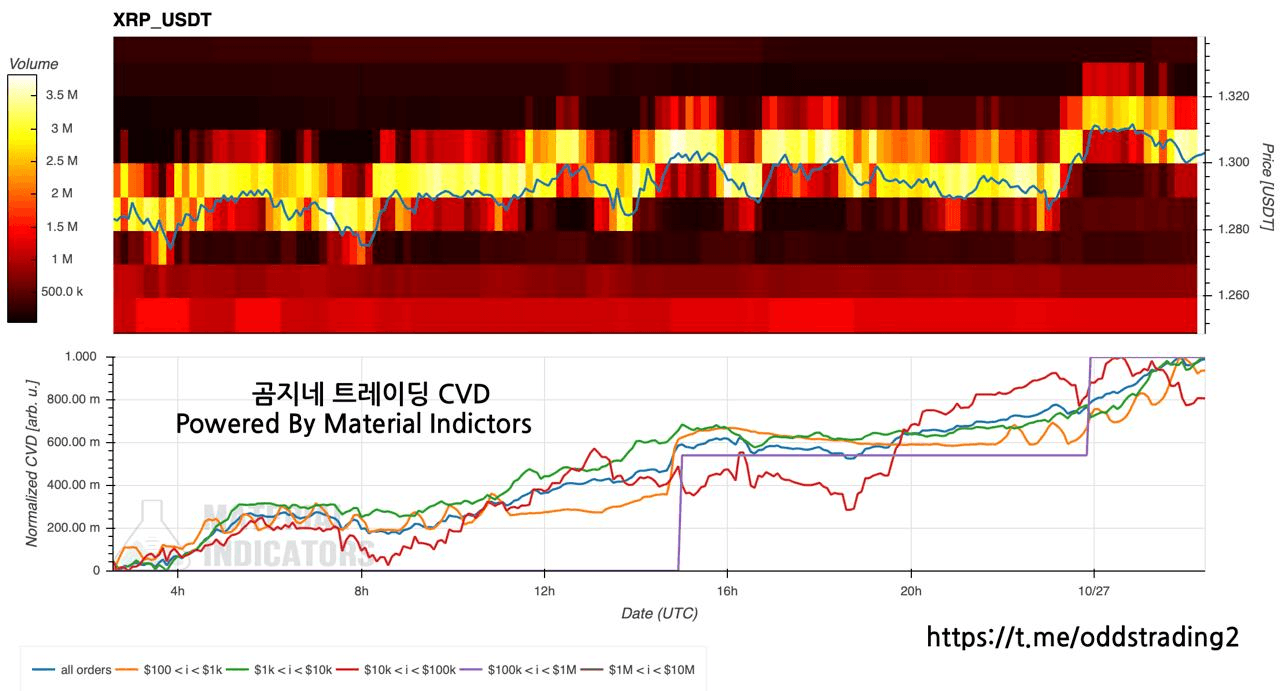Click the "20h" time axis label
Viewport: 1280px width, 691px height.
point(911,589)
